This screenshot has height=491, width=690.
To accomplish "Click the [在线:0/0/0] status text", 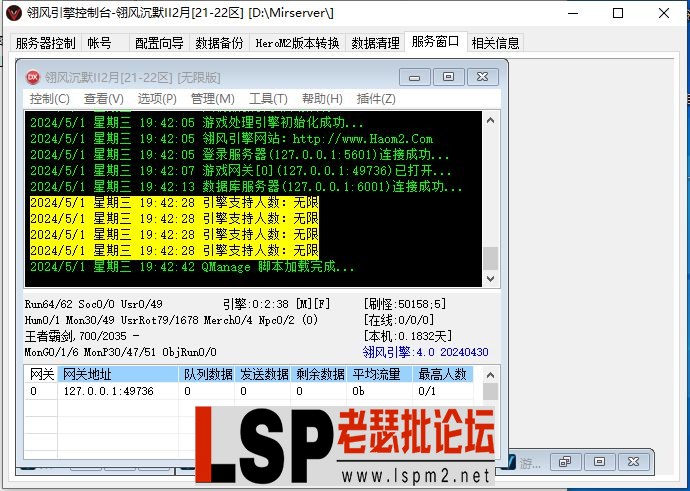I will (399, 320).
